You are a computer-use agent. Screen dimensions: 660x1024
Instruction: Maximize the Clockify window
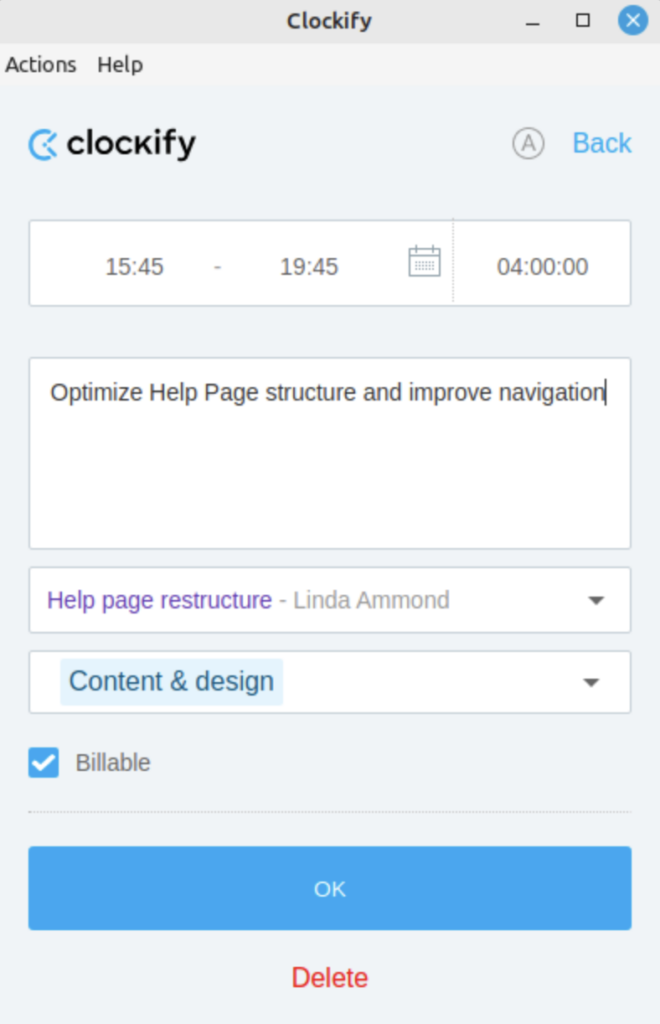583,21
